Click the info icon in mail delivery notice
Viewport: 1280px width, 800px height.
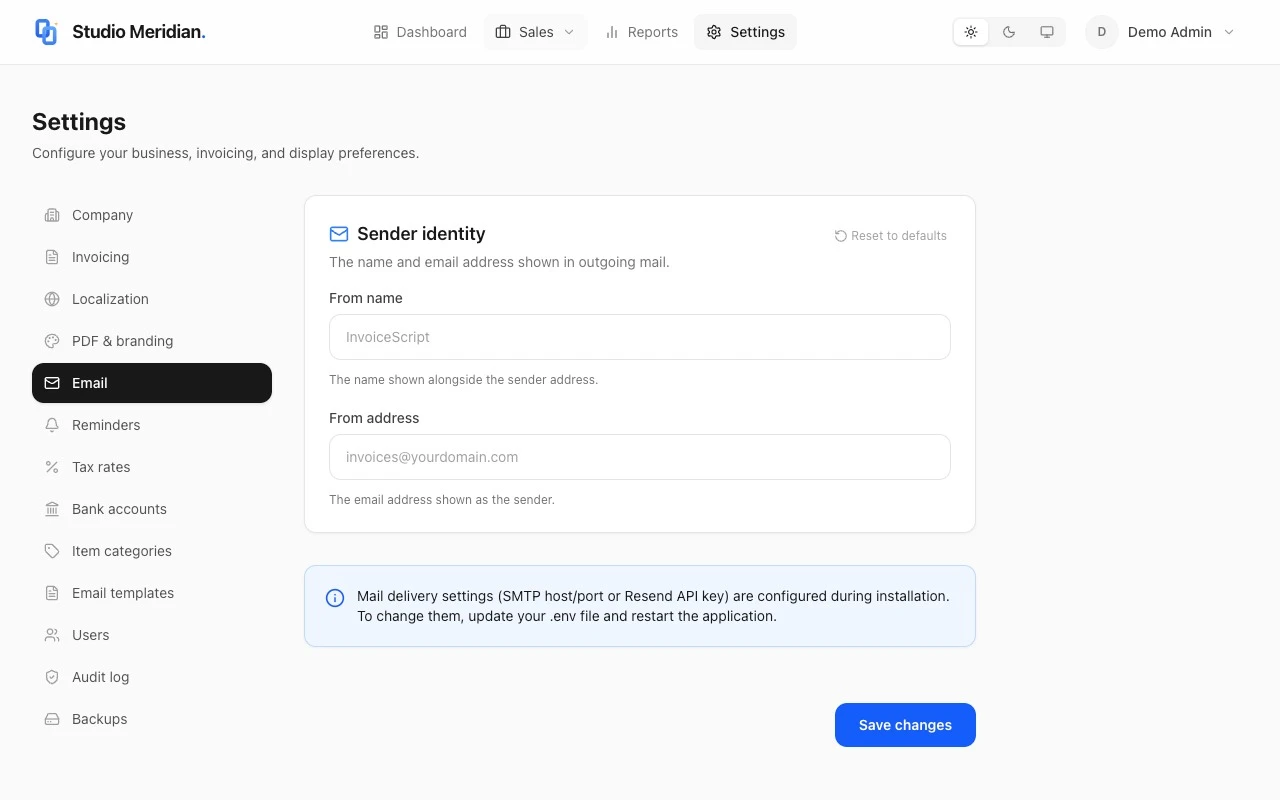click(335, 598)
